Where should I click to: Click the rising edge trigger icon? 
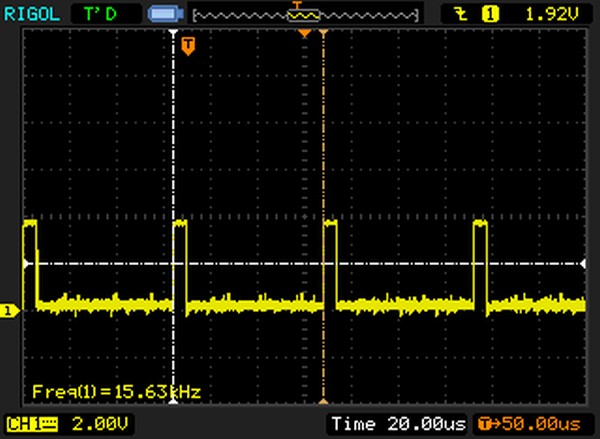pyautogui.click(x=462, y=14)
